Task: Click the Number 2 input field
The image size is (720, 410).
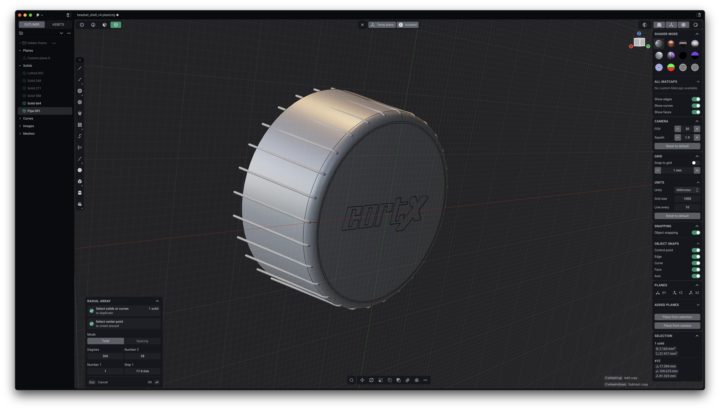Action: coord(142,356)
